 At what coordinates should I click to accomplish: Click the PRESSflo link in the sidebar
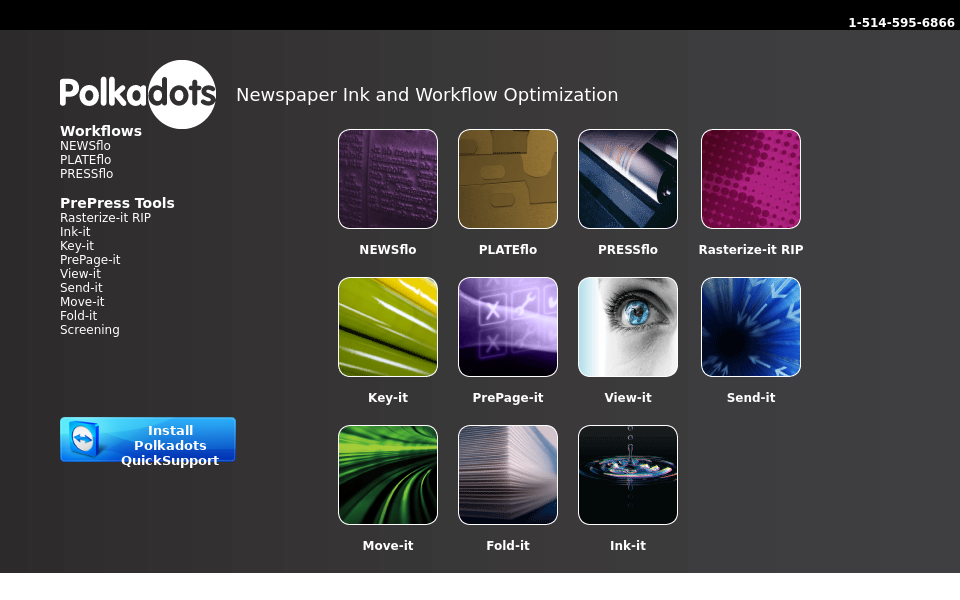coord(86,174)
